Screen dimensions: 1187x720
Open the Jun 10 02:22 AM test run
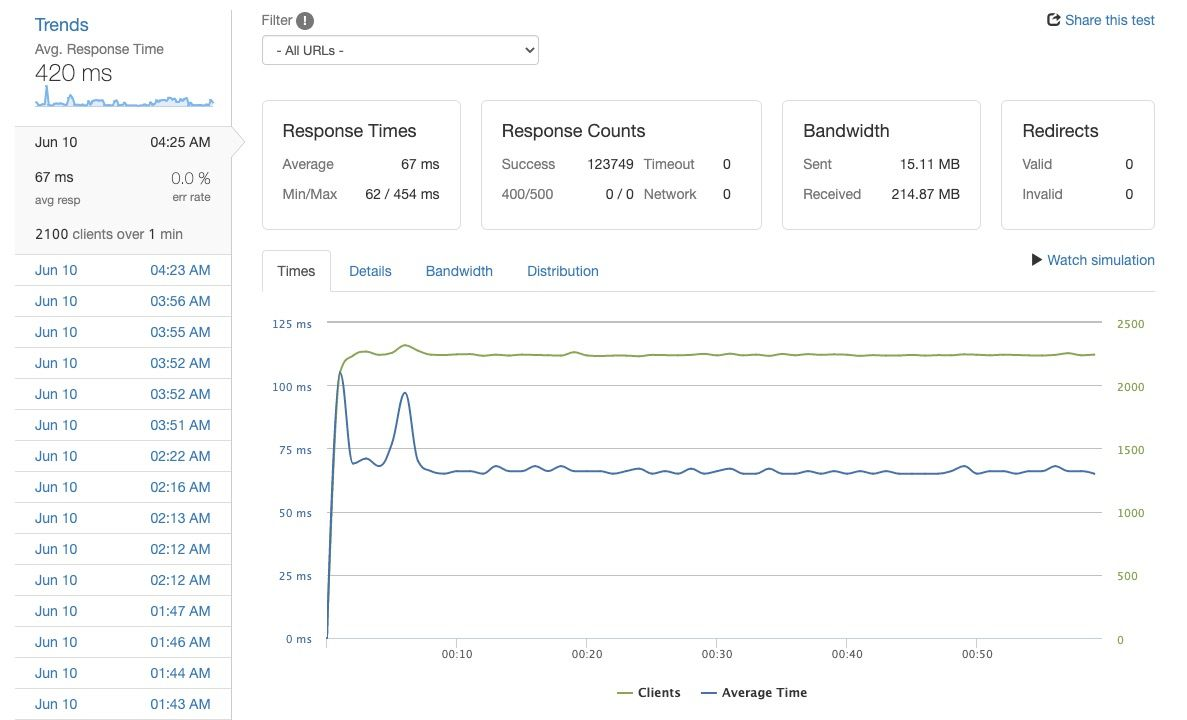[x=123, y=457]
